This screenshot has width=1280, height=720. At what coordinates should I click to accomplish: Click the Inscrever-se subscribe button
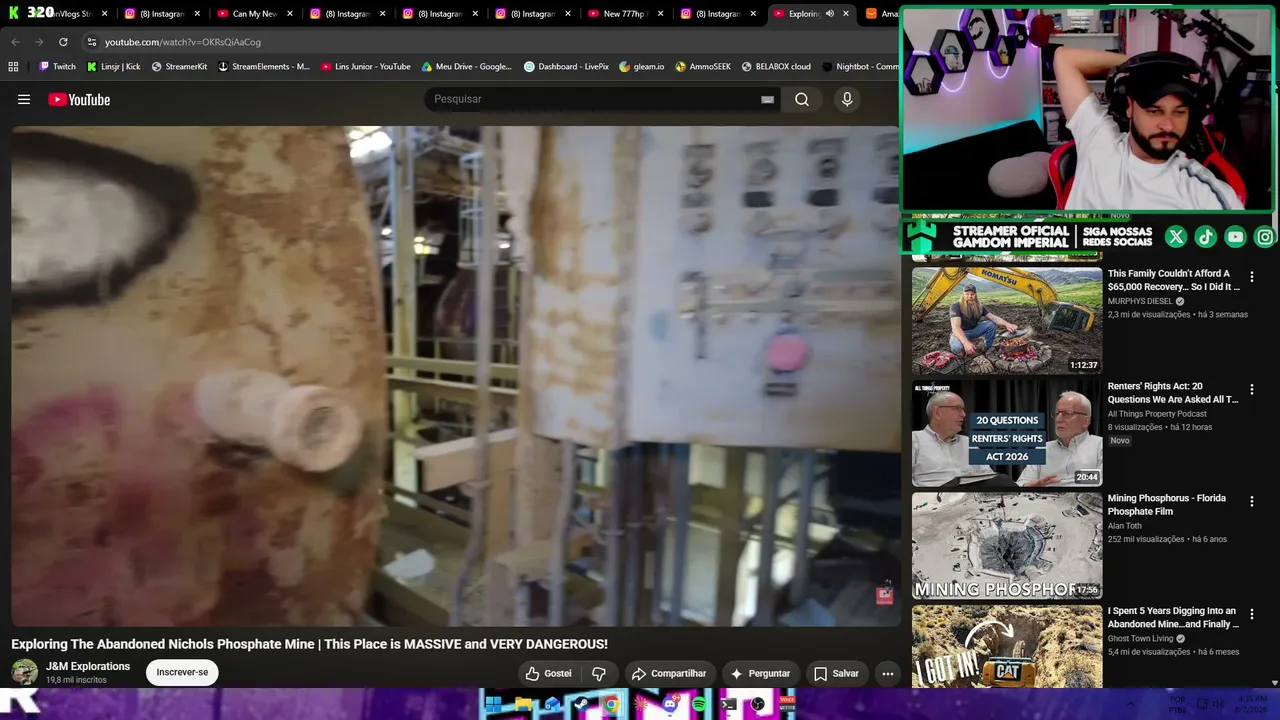[182, 672]
